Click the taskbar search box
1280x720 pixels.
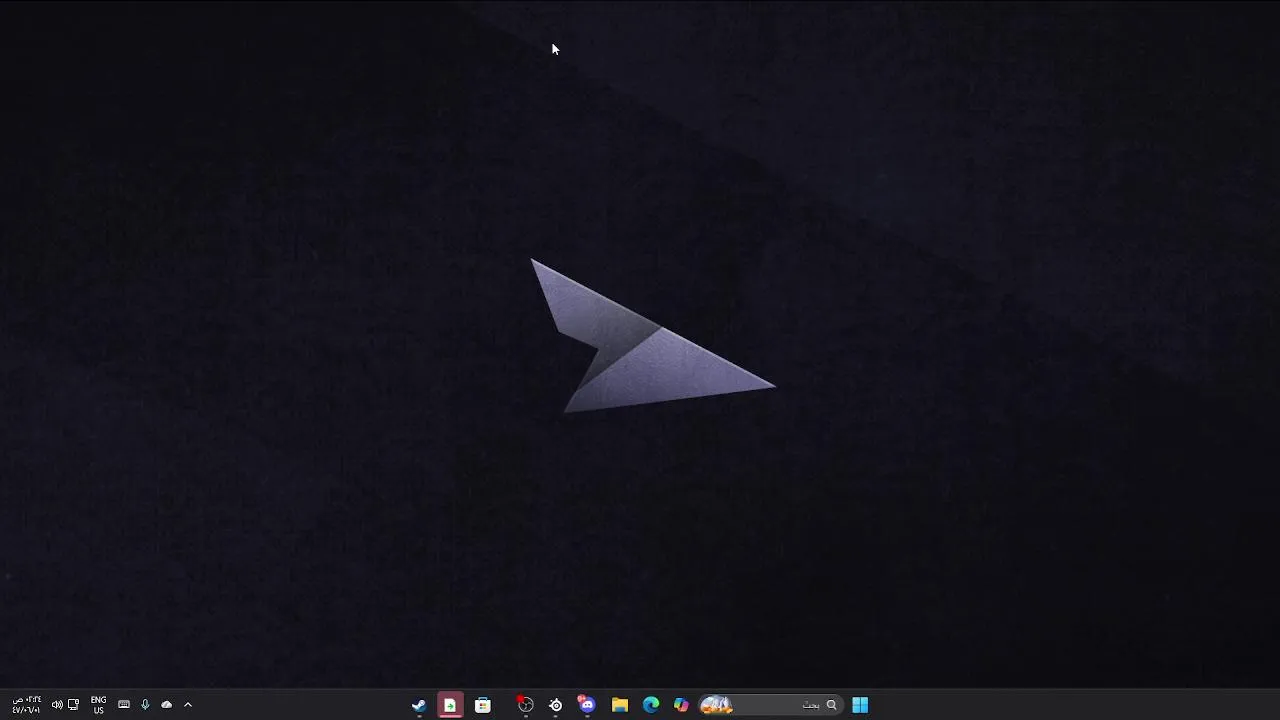coord(770,705)
